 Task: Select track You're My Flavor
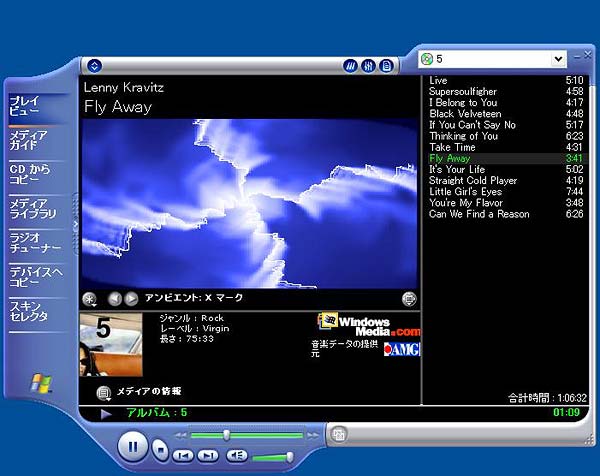point(506,203)
